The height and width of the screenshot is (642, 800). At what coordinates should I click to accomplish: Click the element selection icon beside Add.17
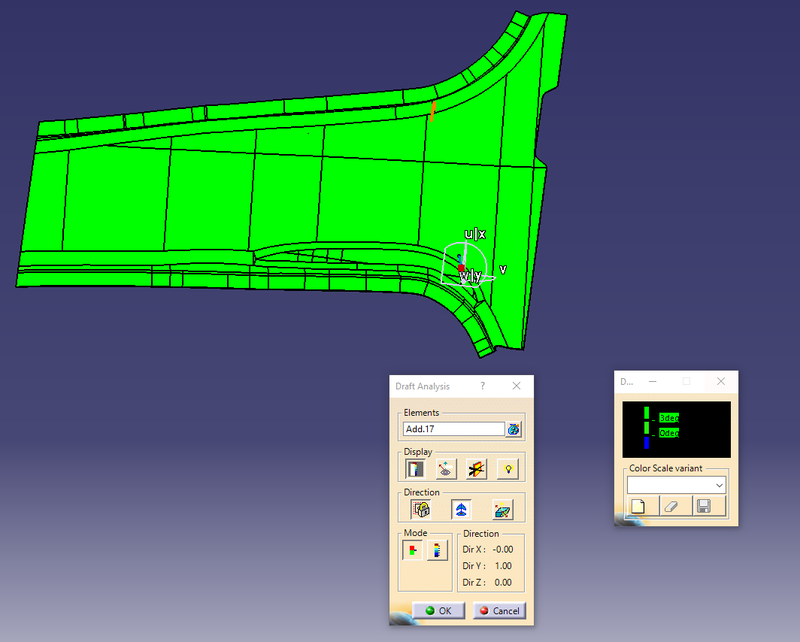(x=514, y=429)
